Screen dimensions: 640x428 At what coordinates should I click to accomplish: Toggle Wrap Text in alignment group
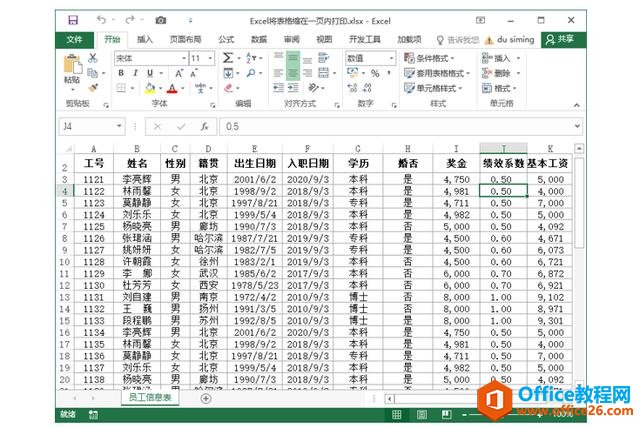(x=323, y=58)
